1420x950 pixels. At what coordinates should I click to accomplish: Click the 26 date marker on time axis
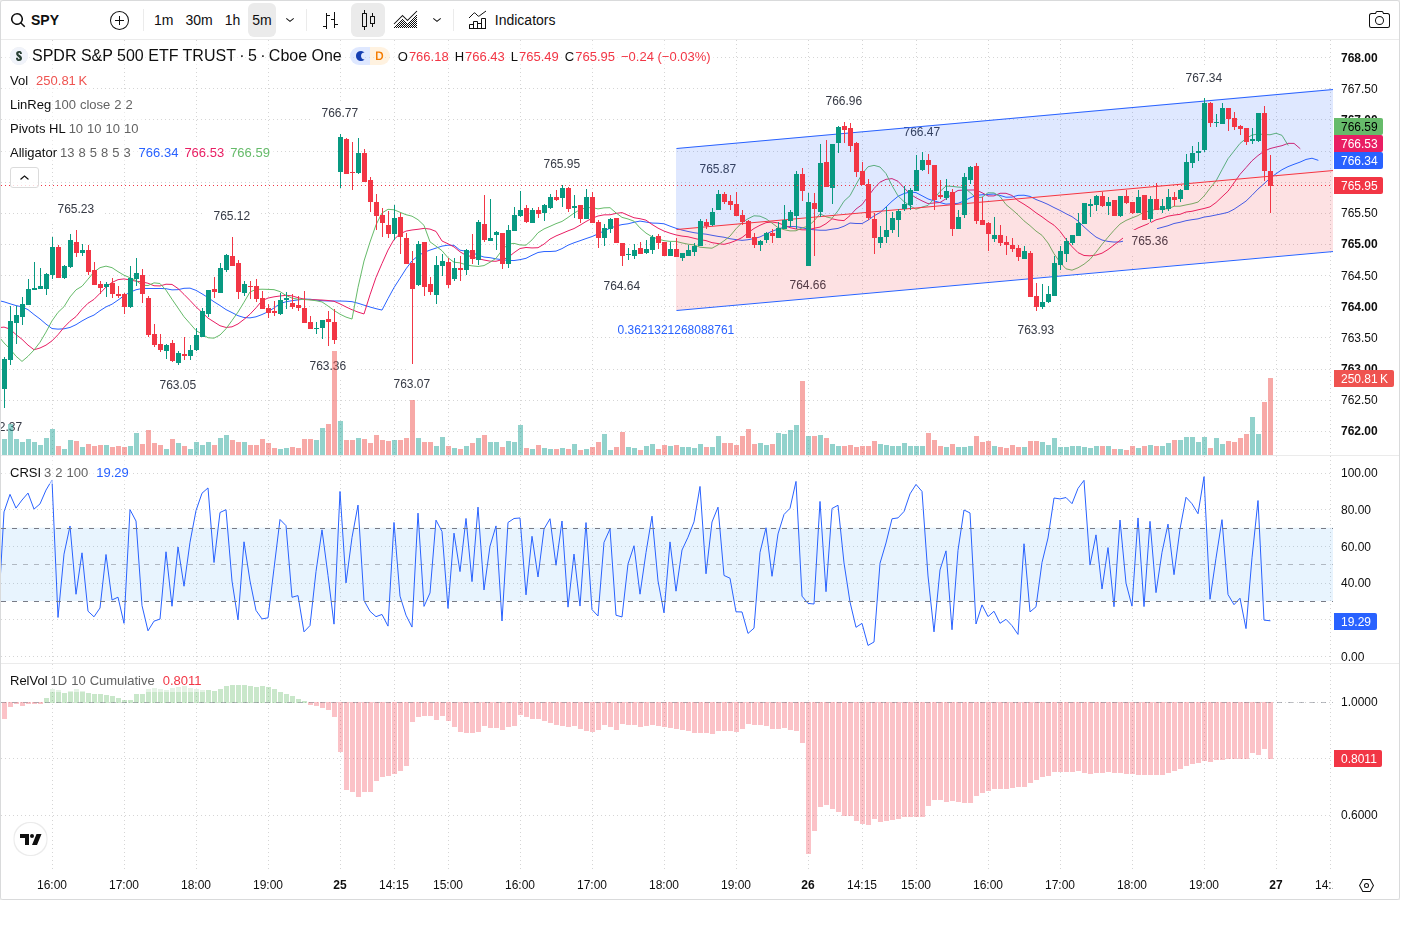808,885
